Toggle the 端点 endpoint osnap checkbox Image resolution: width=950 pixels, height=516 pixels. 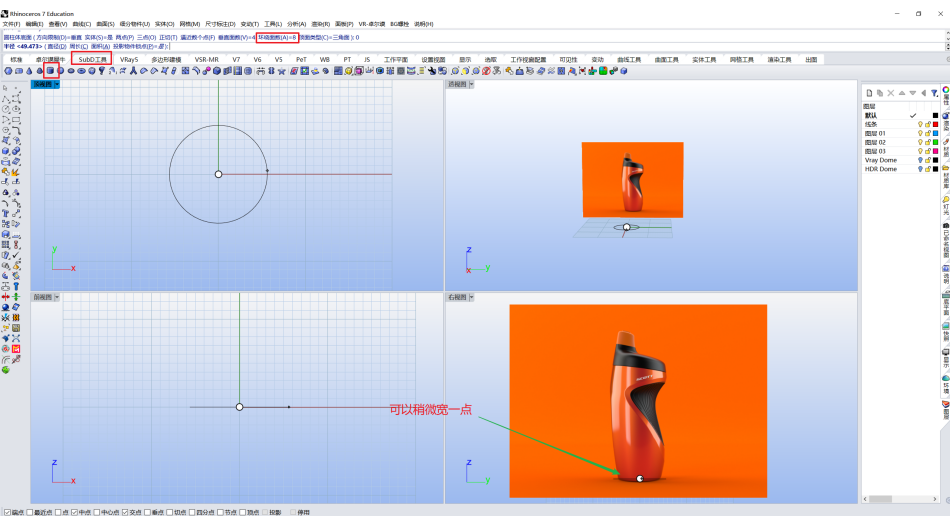coord(7,512)
